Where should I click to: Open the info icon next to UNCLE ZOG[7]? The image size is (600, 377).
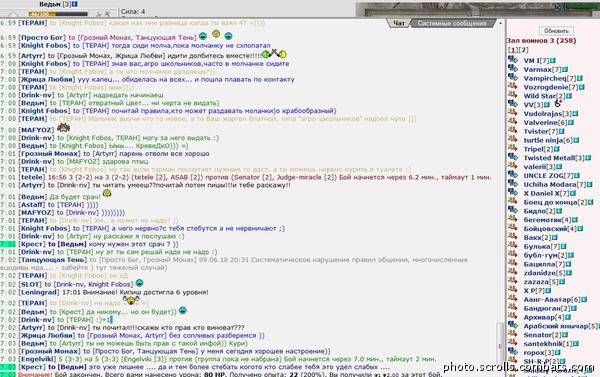tap(577, 176)
